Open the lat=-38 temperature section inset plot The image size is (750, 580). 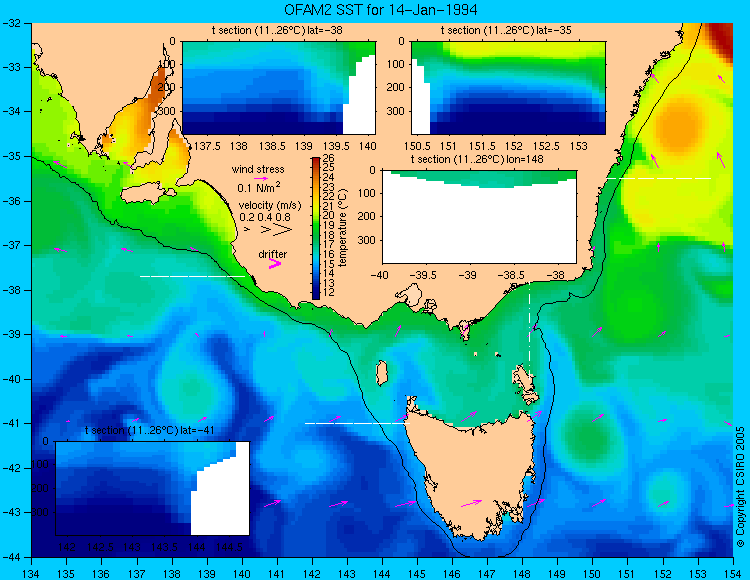279,88
